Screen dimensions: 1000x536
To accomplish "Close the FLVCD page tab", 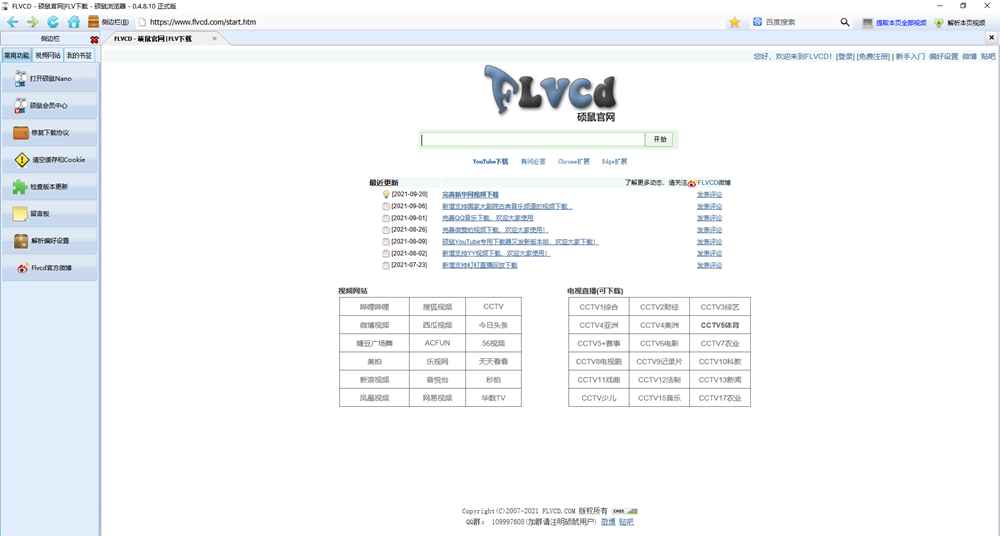I will coord(214,39).
